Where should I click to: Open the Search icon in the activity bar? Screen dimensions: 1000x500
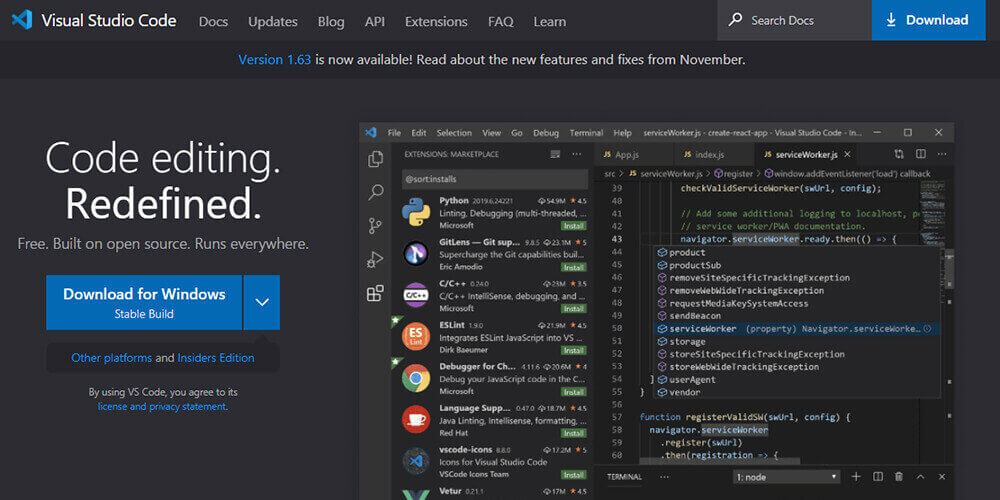[x=376, y=192]
